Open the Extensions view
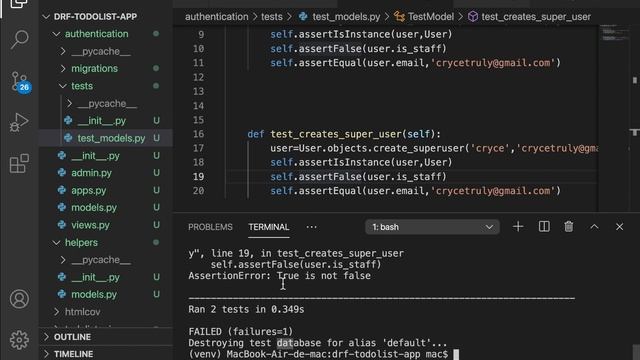Screen dimensions: 640x360 pyautogui.click(x=19, y=164)
